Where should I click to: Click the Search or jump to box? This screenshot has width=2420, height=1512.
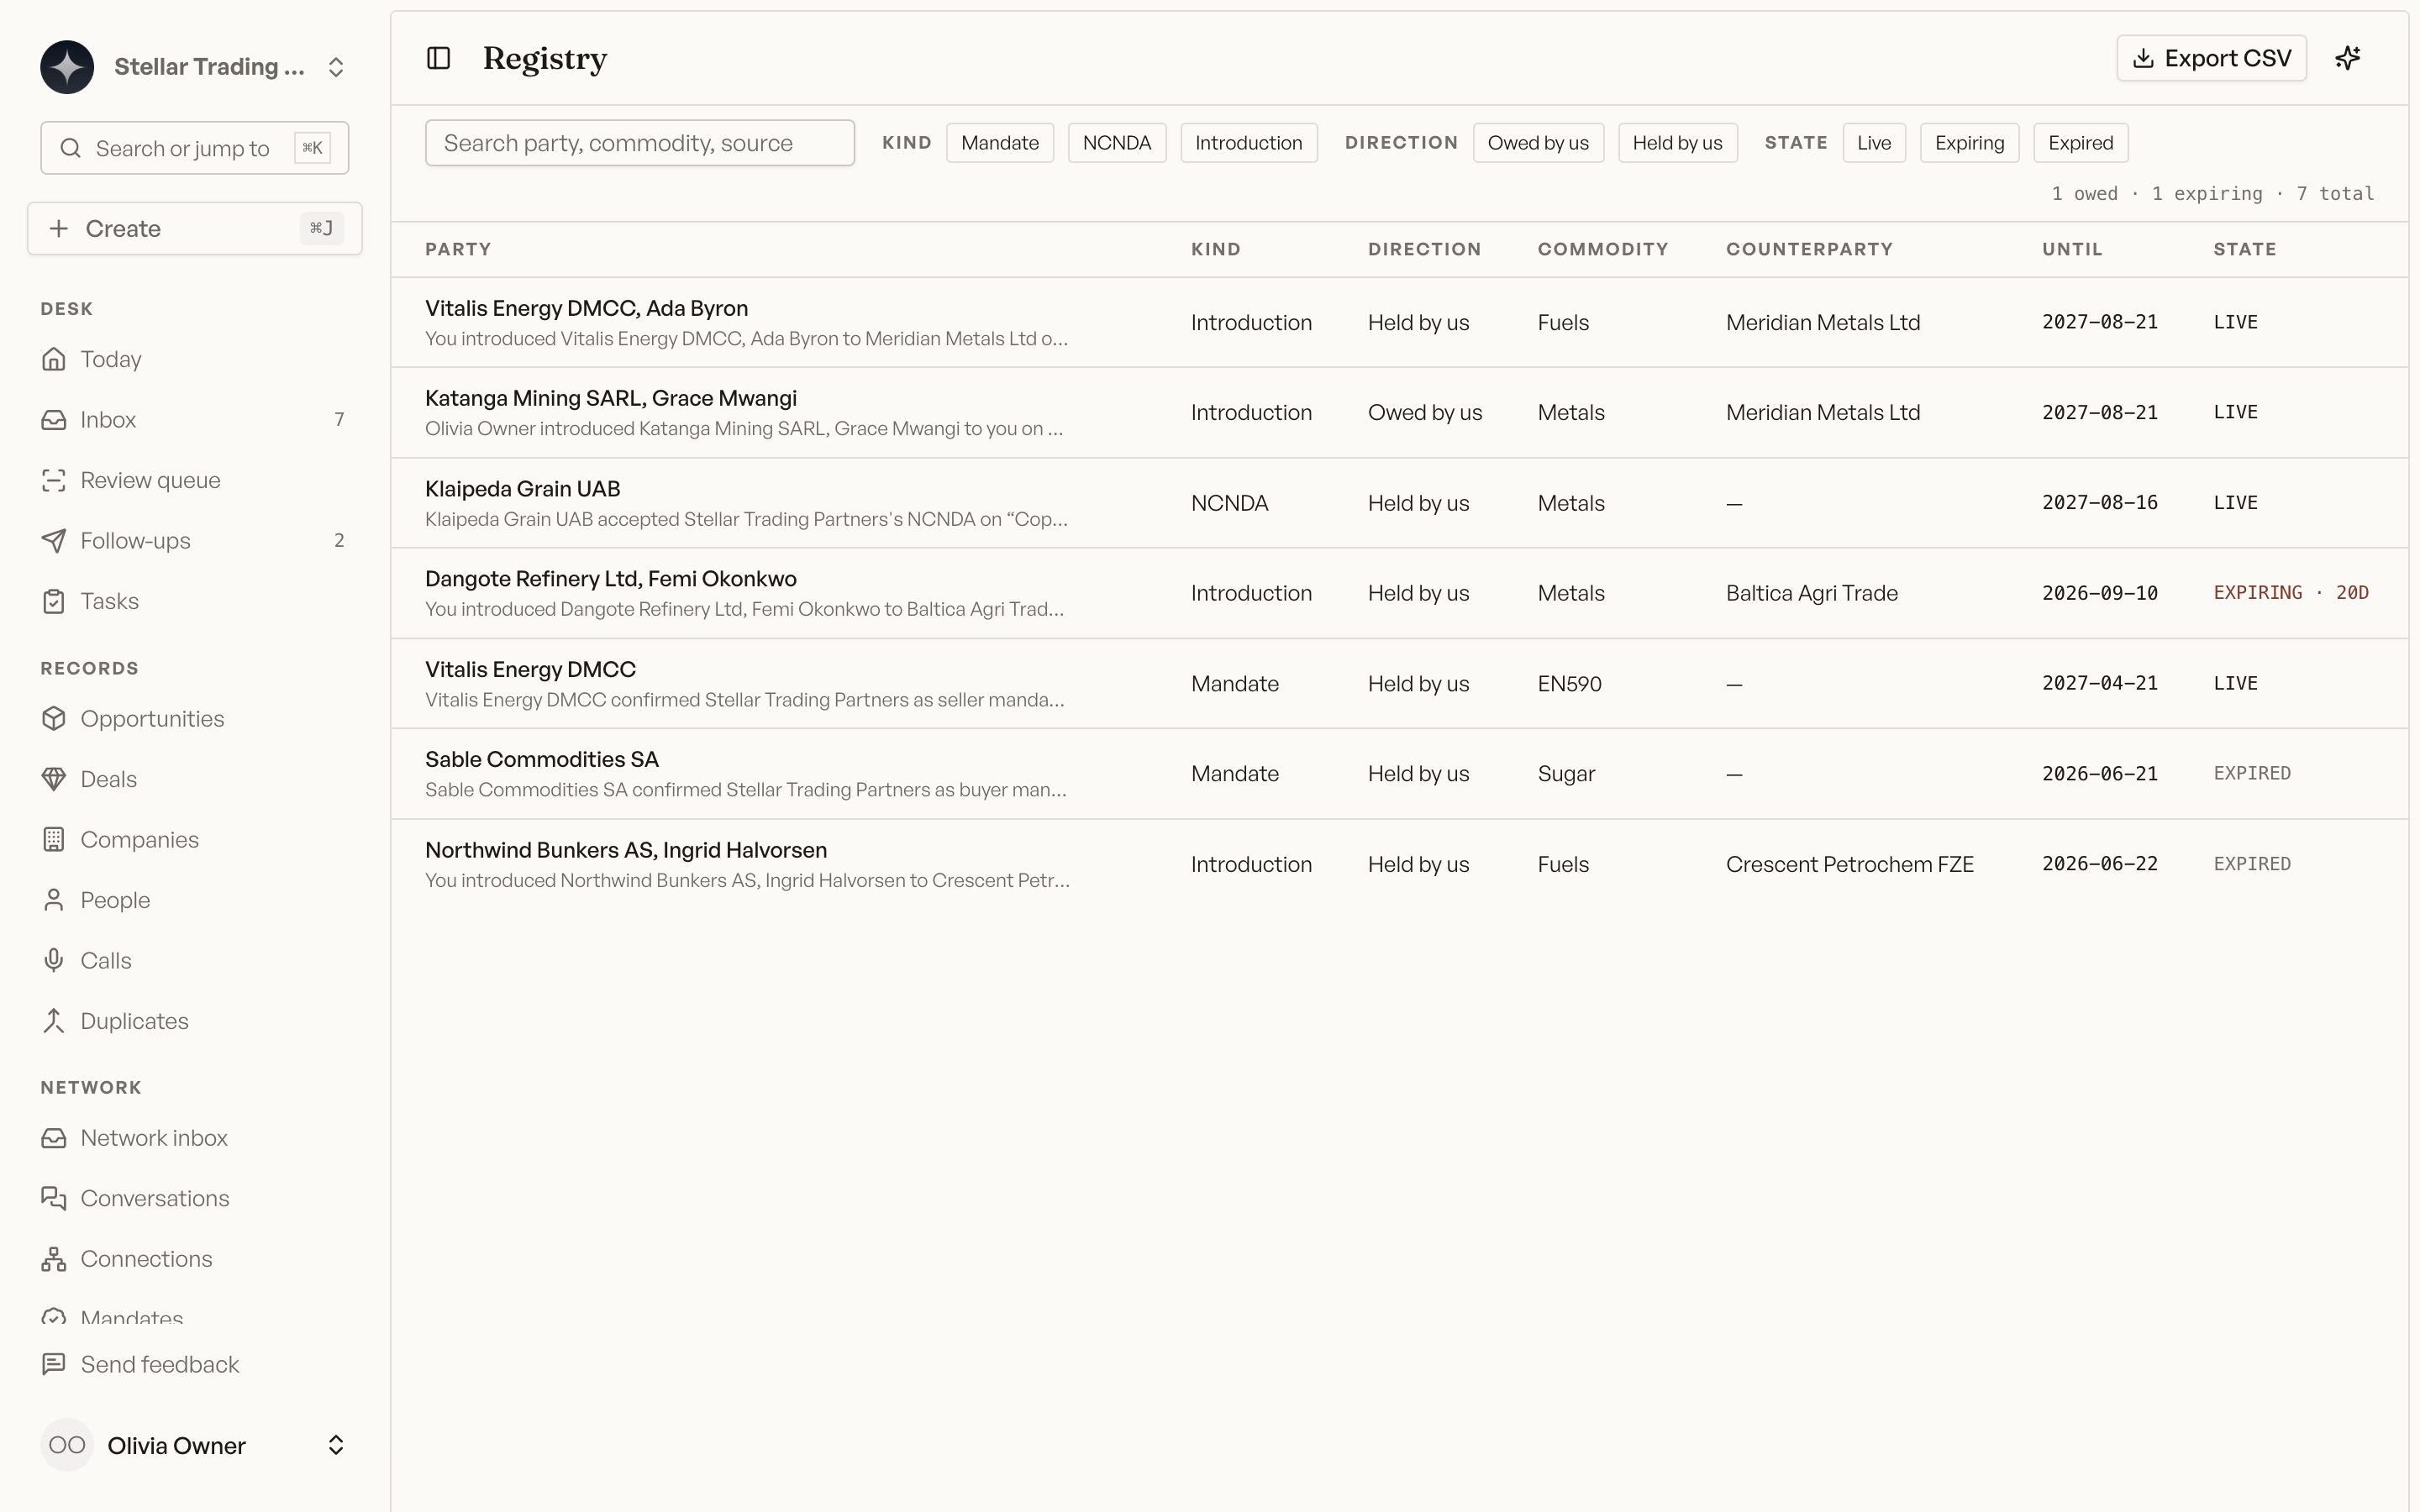tap(195, 148)
